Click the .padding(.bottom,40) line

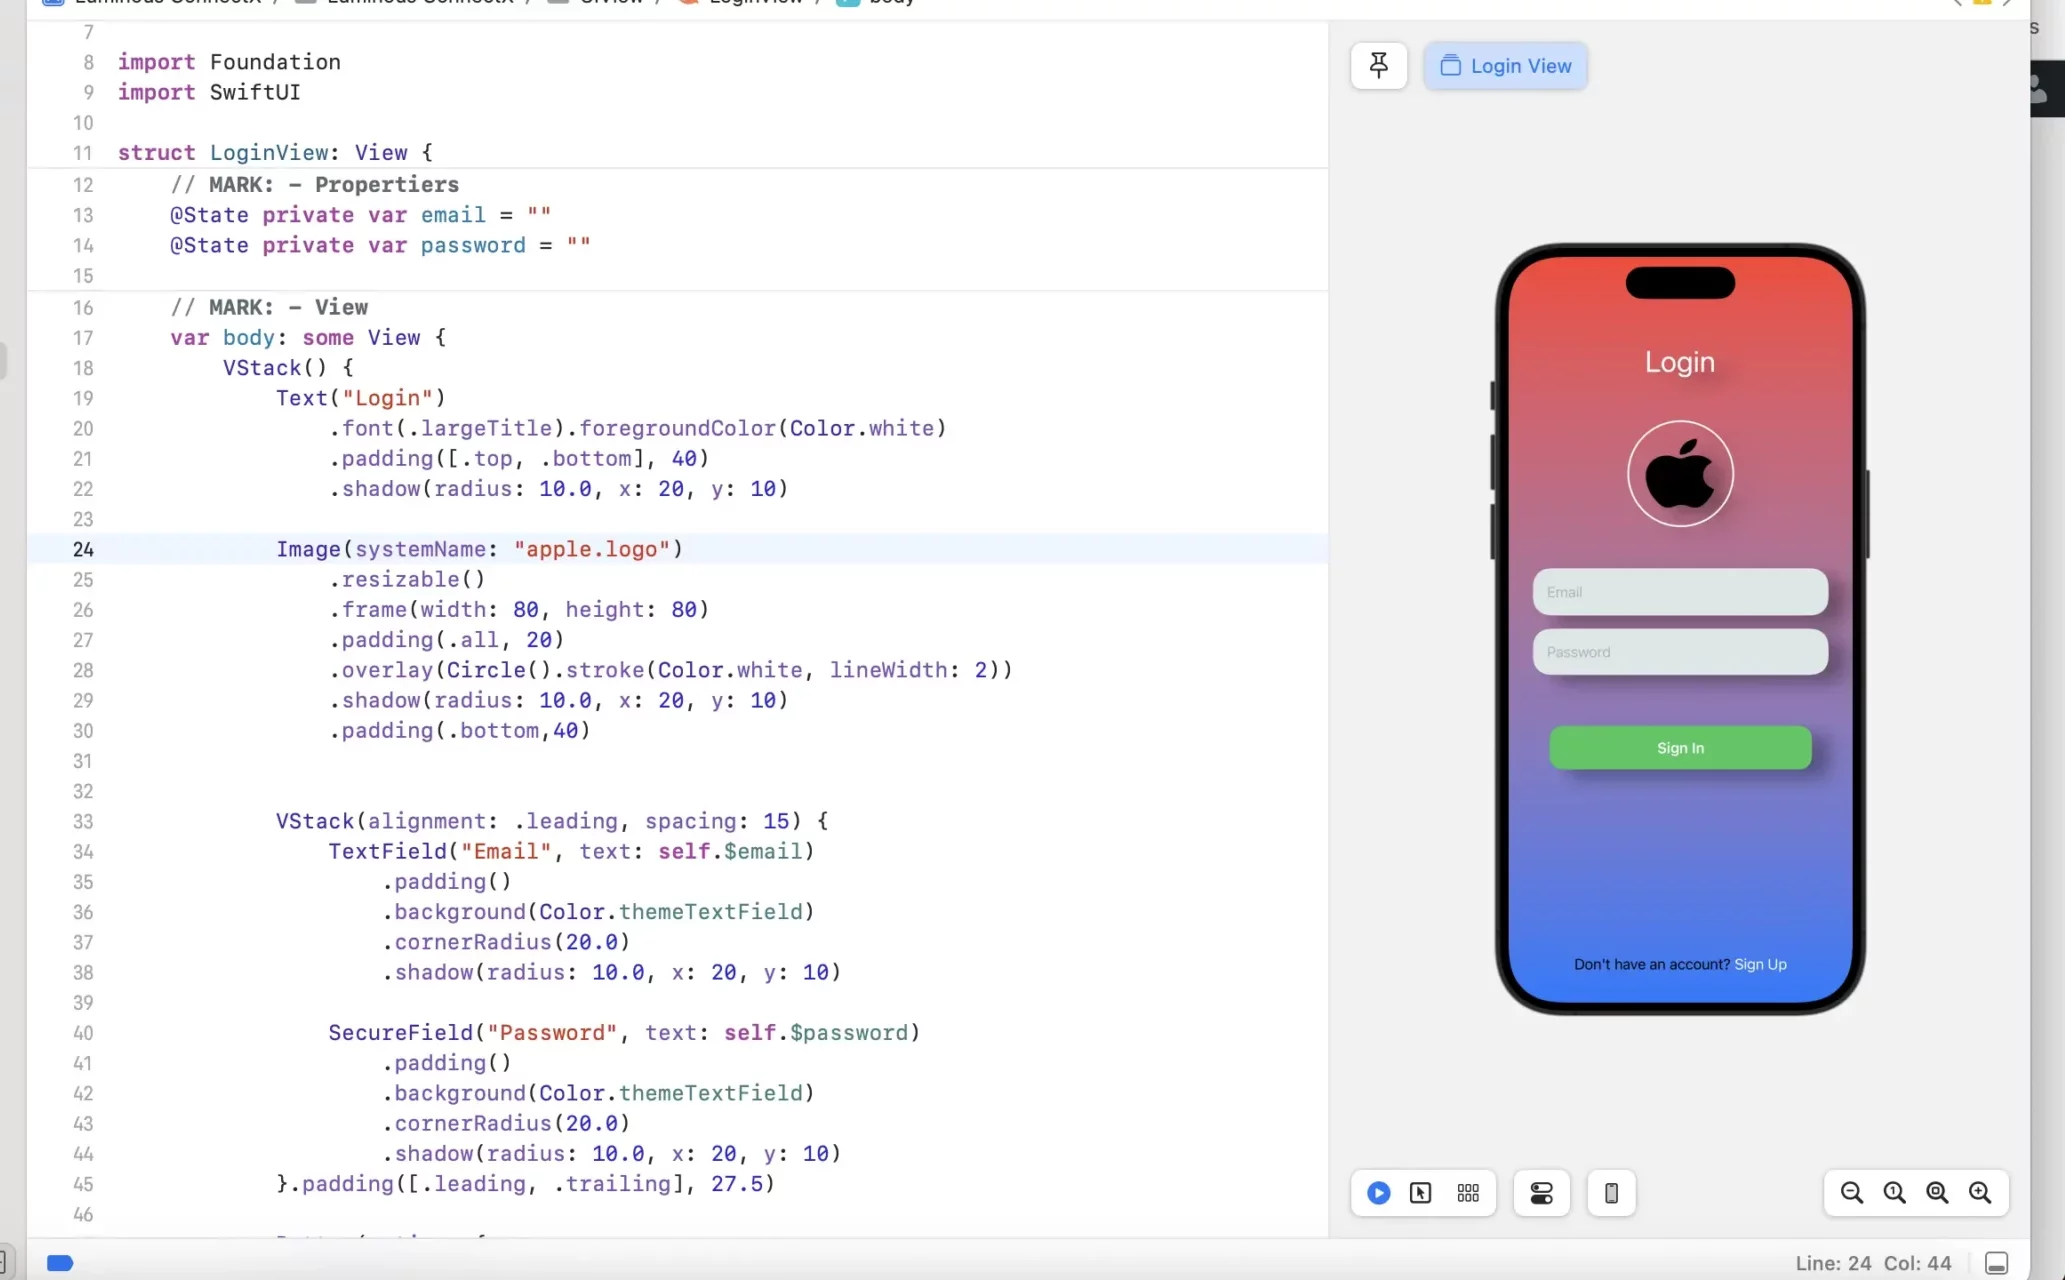coord(460,730)
